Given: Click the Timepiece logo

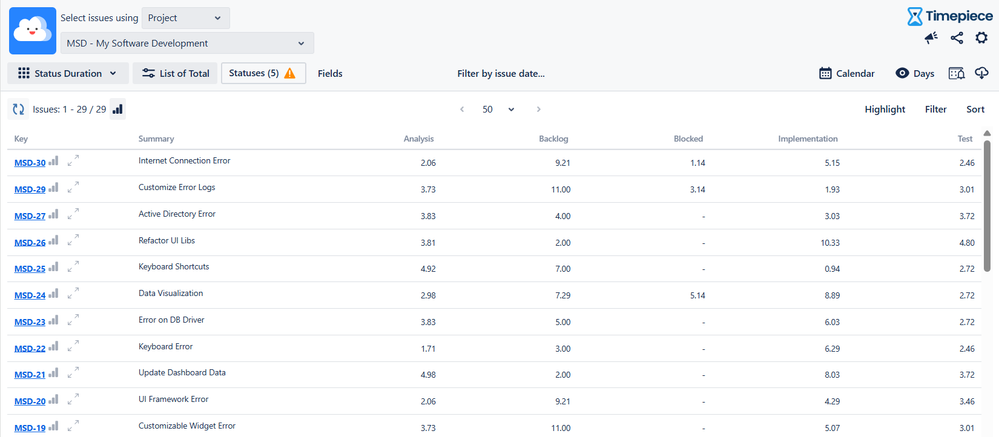Looking at the screenshot, I should point(949,16).
